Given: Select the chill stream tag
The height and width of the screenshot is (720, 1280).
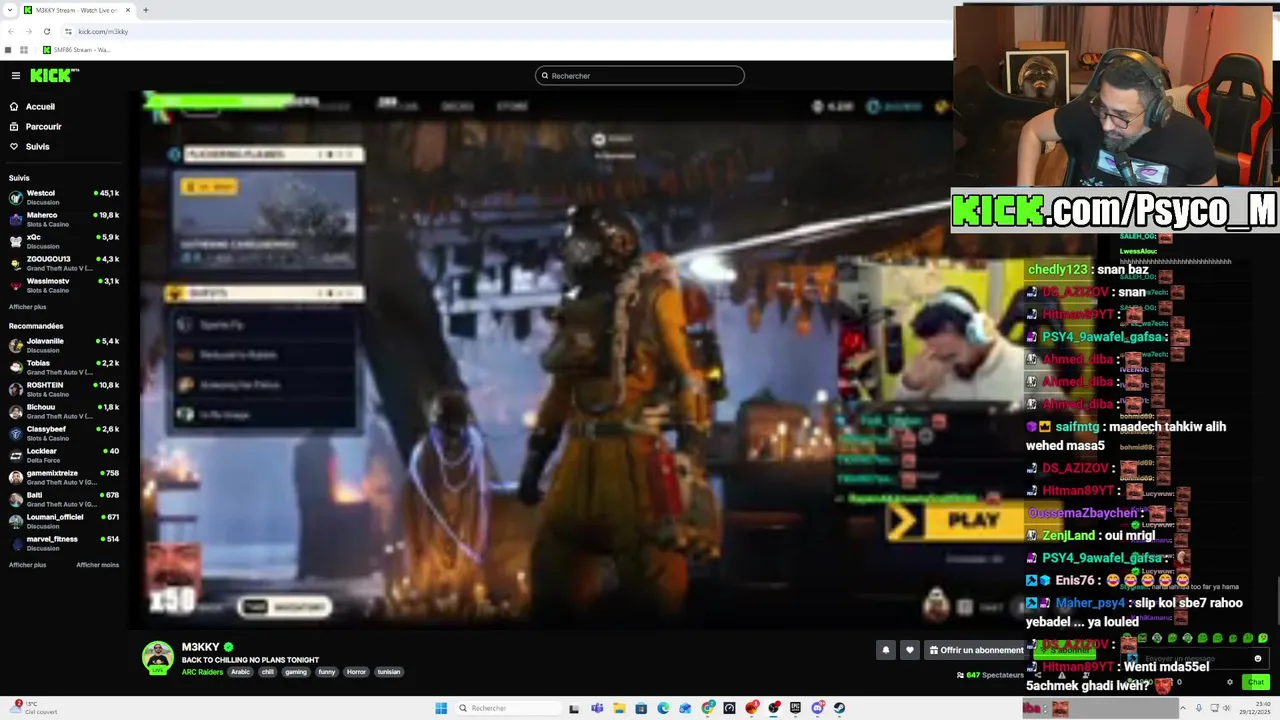Looking at the screenshot, I should pos(267,672).
